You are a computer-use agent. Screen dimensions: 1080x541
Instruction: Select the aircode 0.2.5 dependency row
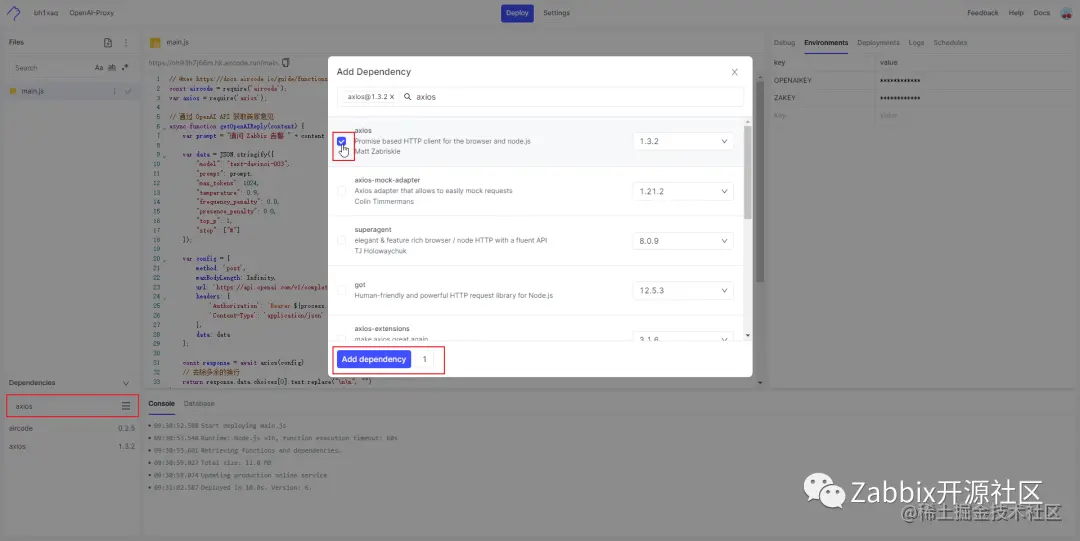(72, 428)
